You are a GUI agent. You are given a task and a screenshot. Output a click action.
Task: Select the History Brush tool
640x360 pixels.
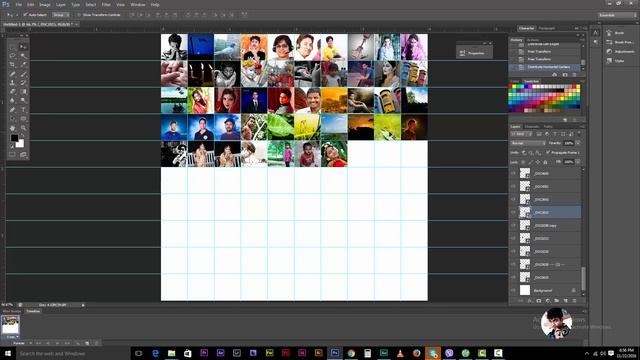[x=23, y=83]
